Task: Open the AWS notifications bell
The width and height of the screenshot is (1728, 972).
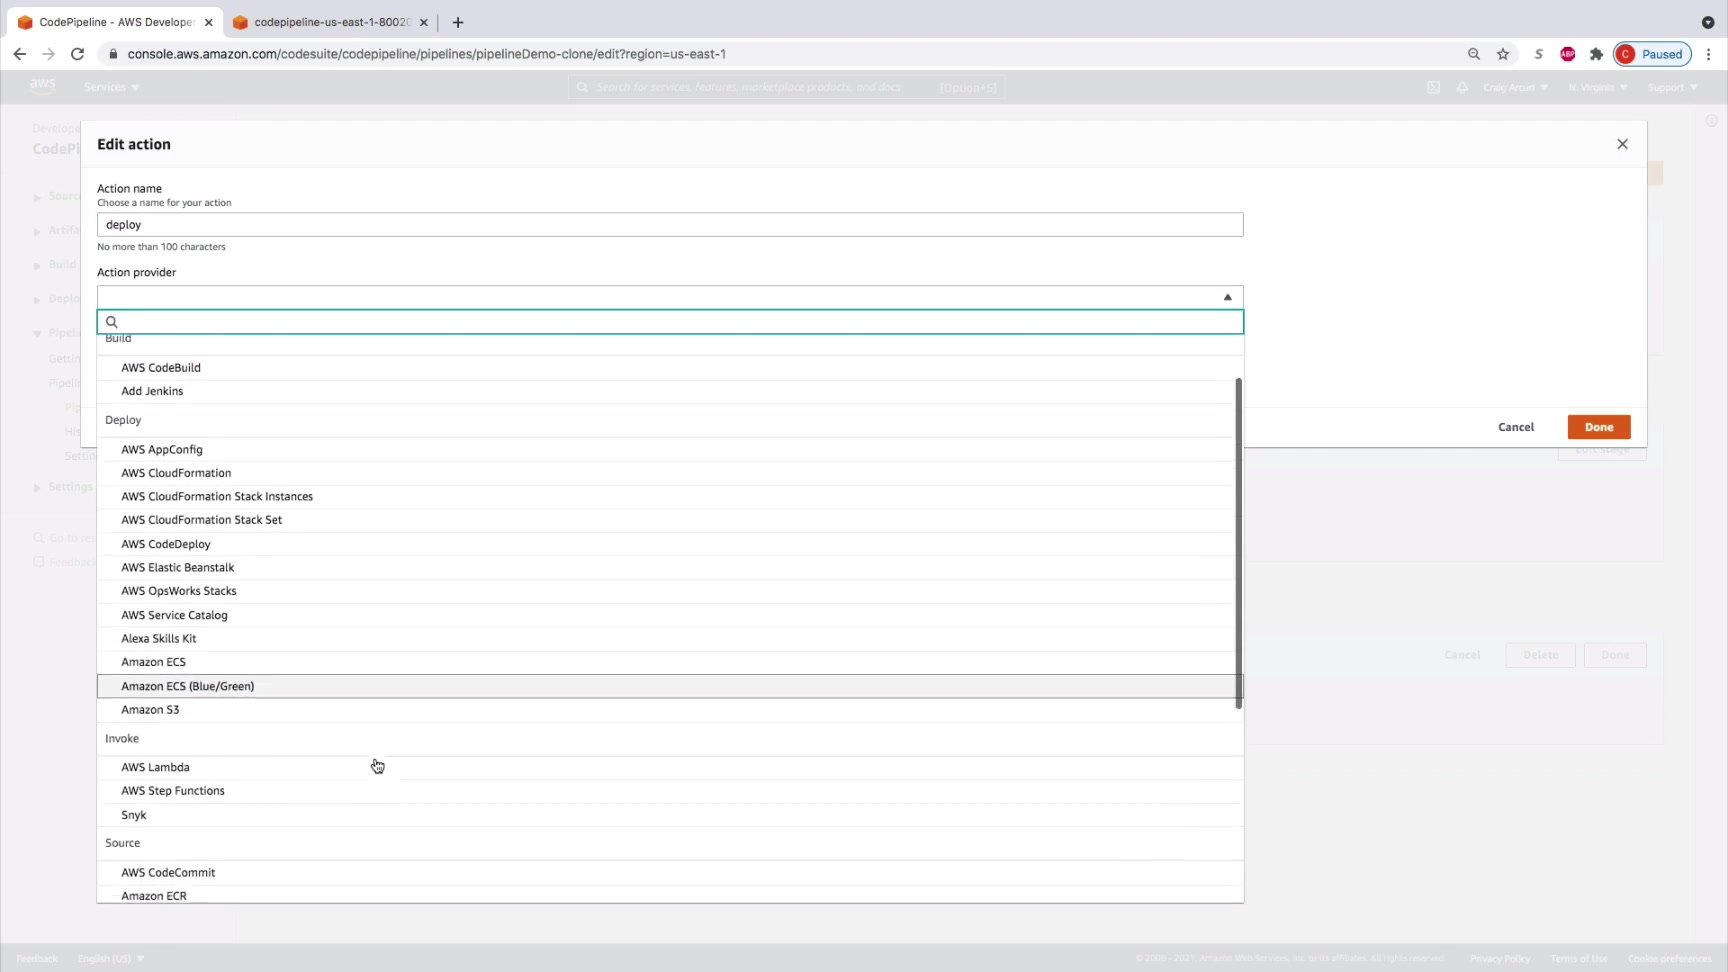Action: tap(1462, 87)
